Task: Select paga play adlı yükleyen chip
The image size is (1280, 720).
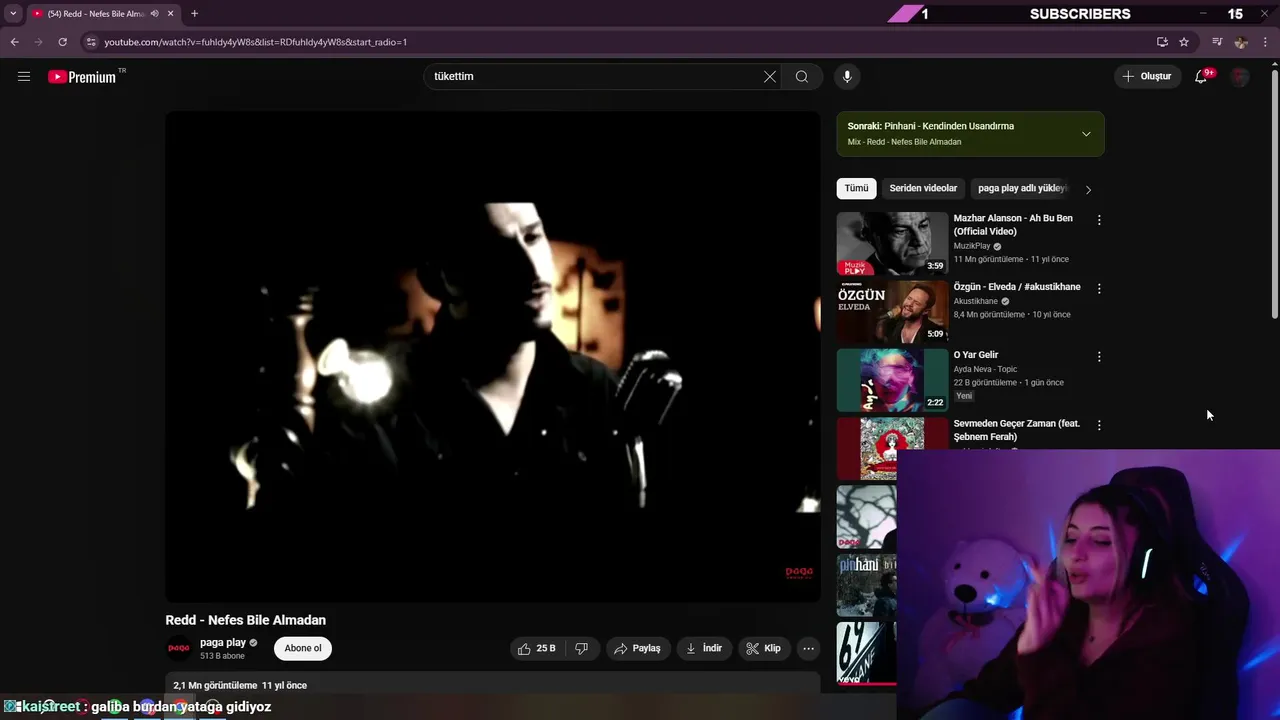Action: tap(1022, 188)
